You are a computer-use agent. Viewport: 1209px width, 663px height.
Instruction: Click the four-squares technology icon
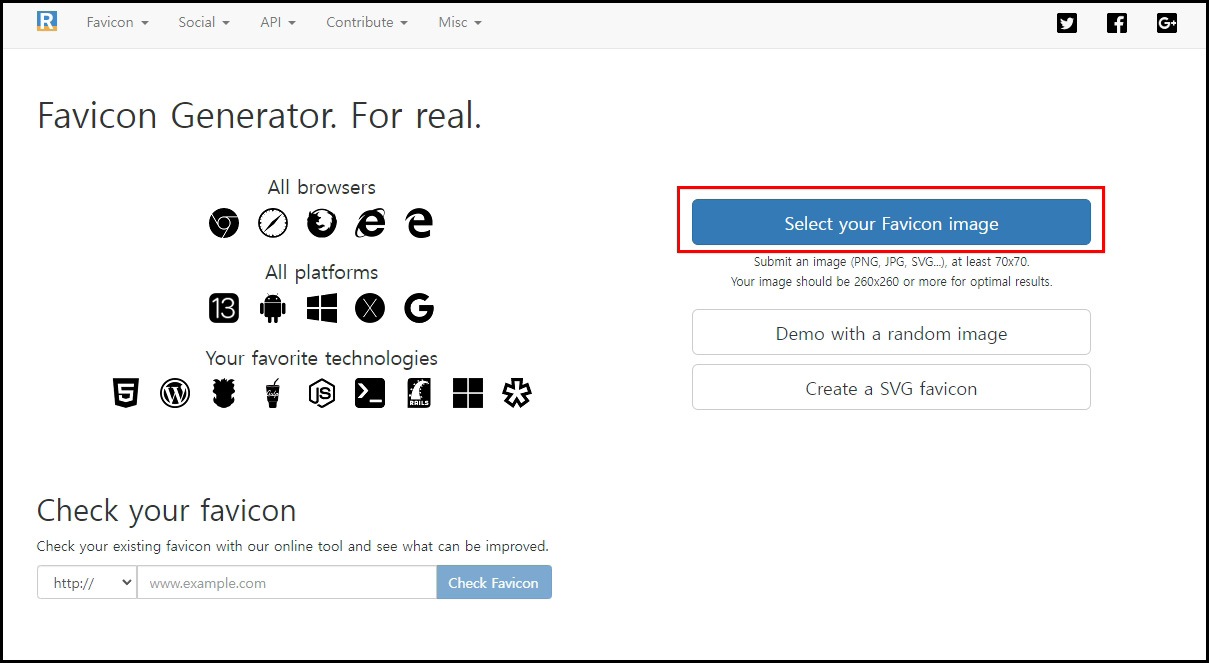[468, 393]
